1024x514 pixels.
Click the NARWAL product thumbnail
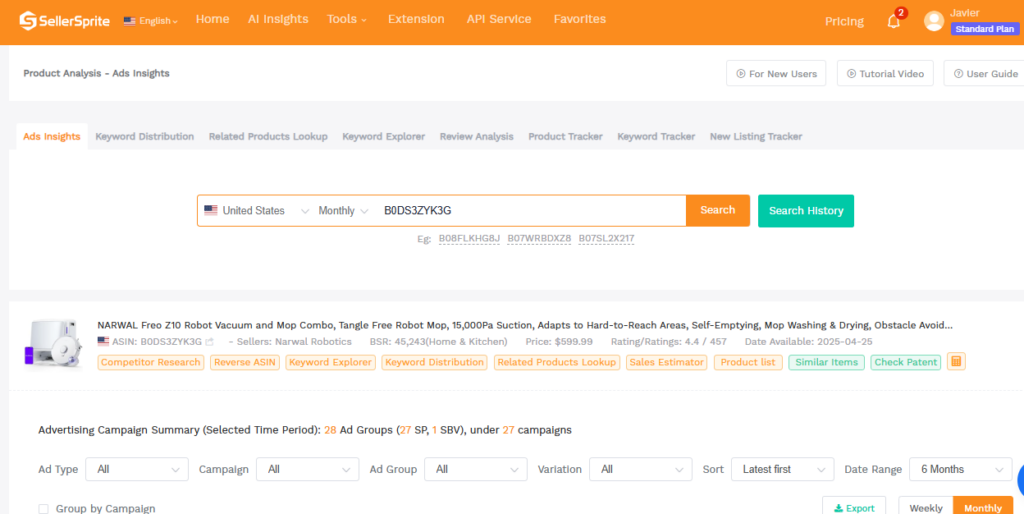[54, 344]
